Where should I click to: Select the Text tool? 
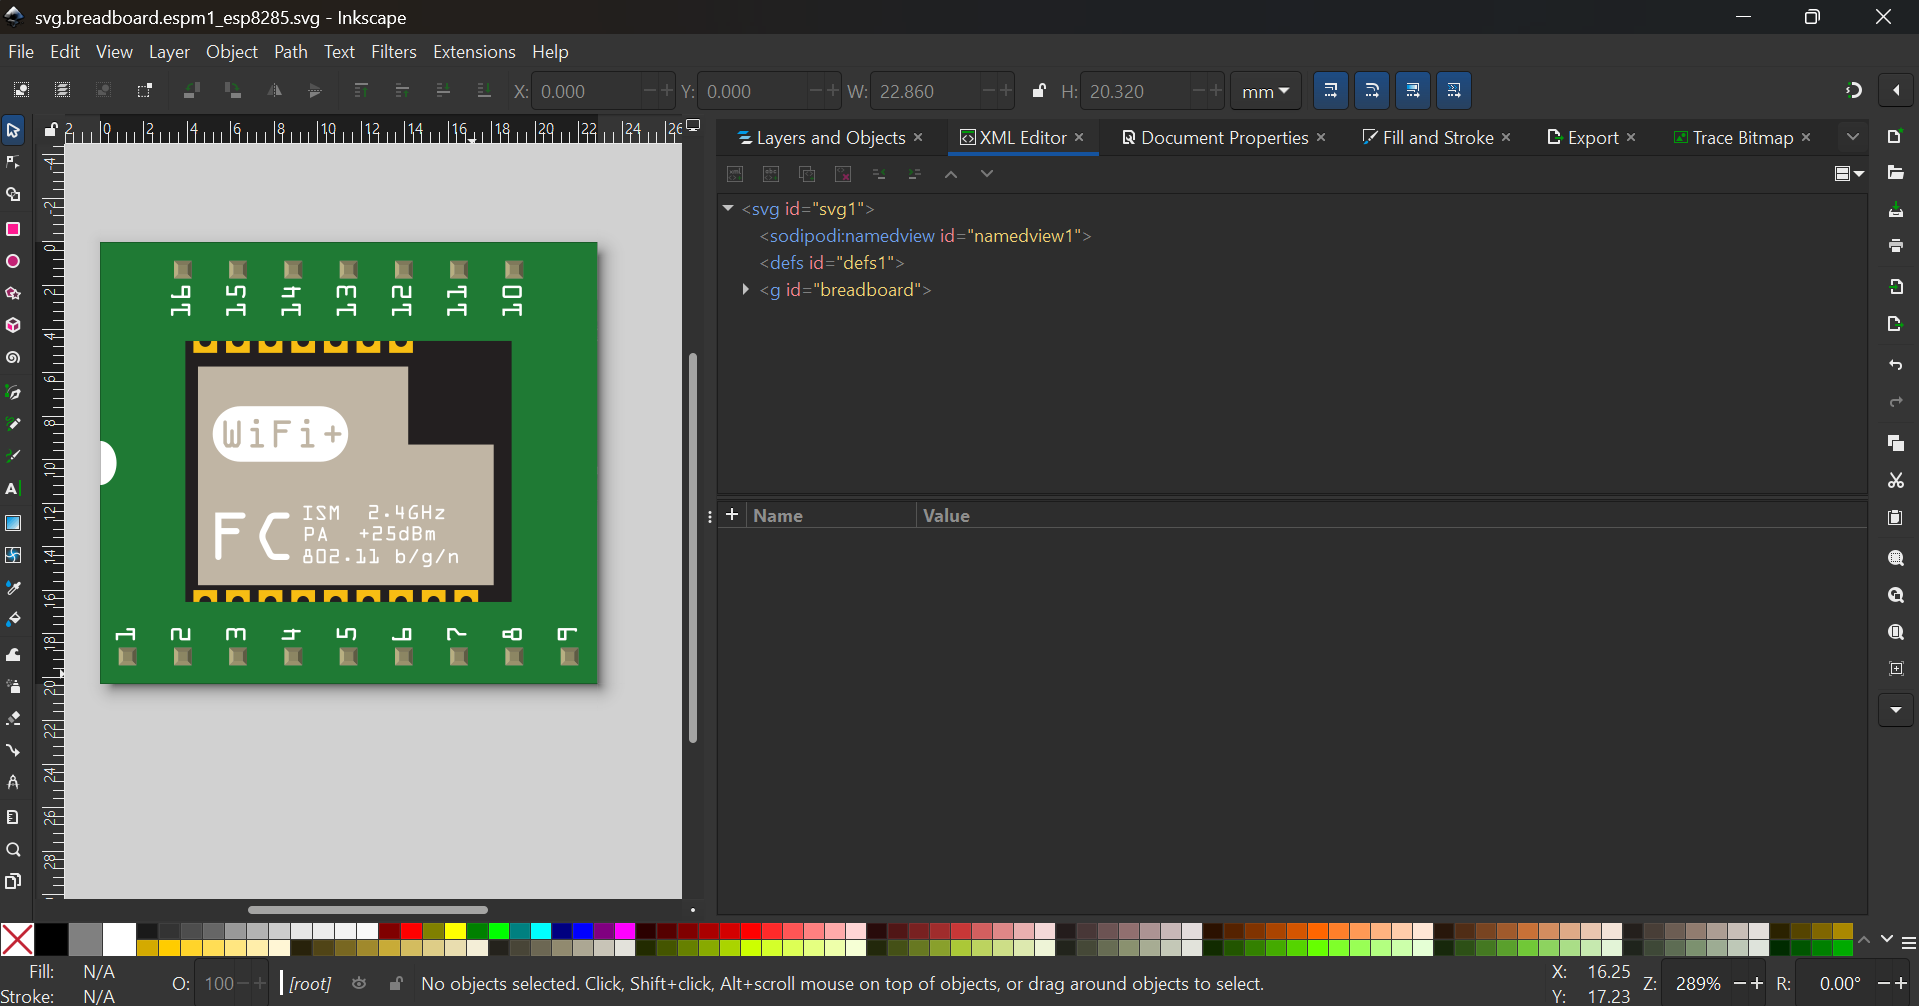click(13, 490)
